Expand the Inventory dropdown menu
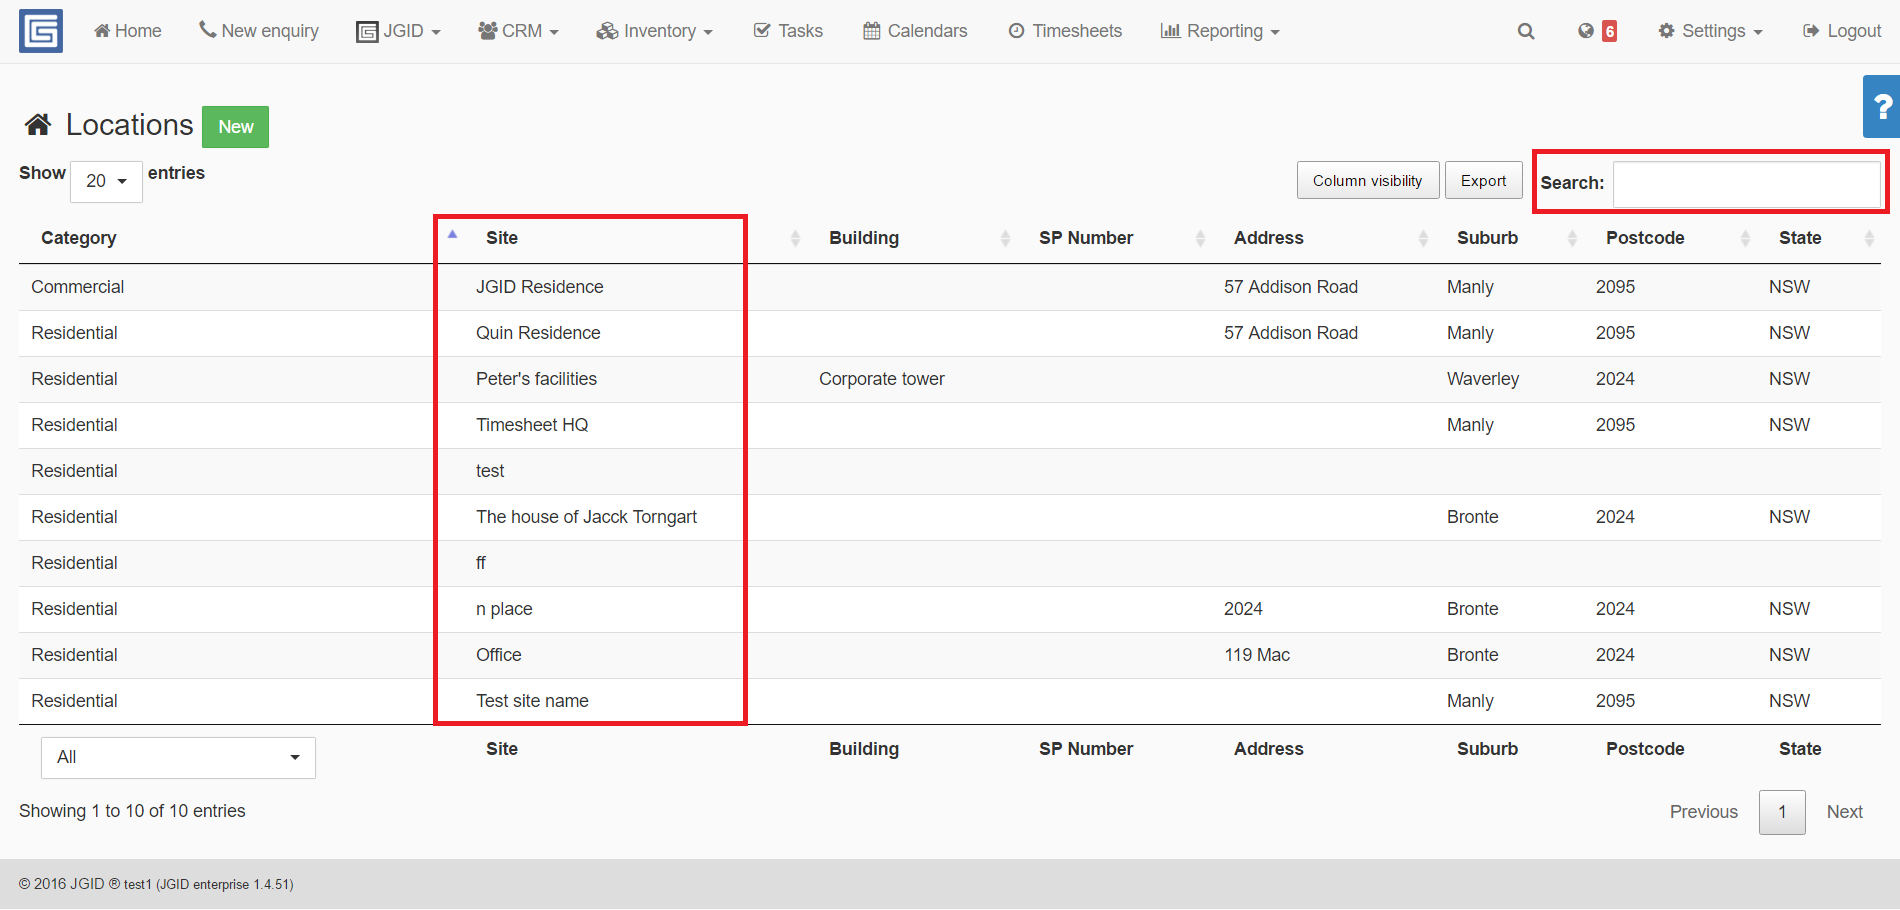1900x910 pixels. tap(655, 31)
